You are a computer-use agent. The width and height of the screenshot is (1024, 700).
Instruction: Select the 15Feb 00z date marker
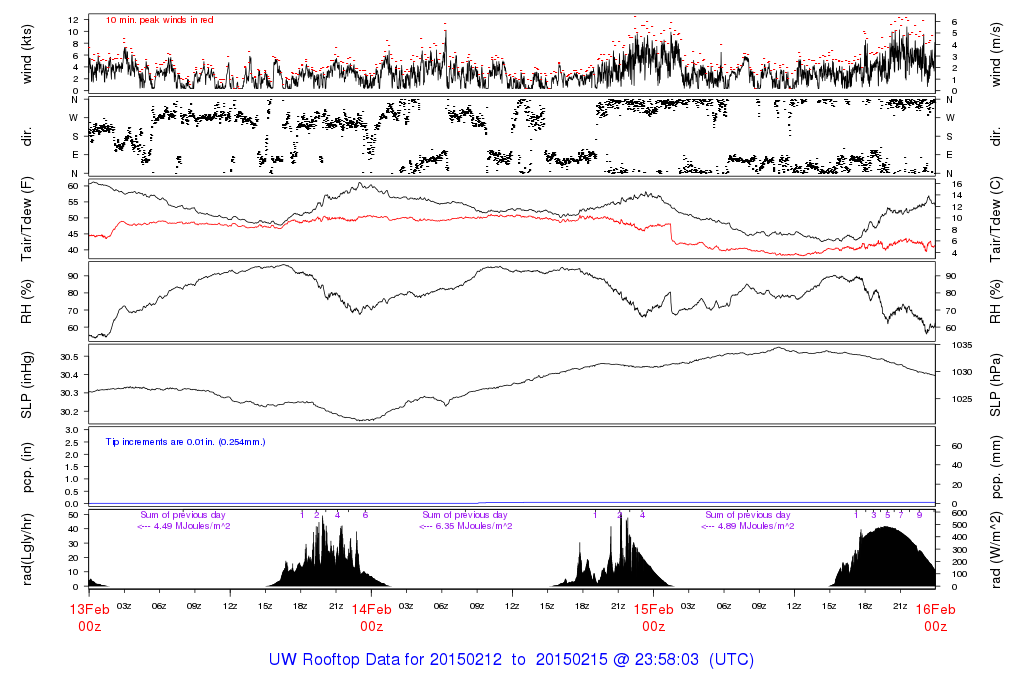653,617
